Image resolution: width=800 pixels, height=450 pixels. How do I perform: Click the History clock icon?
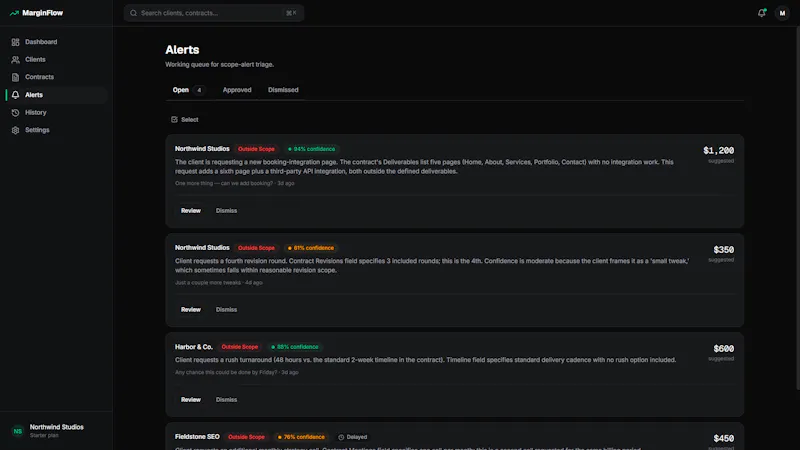[15, 112]
